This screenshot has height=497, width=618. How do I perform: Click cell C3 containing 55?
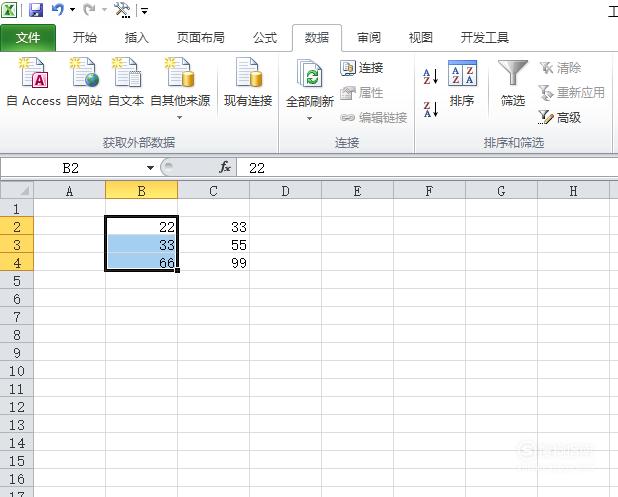pos(213,245)
